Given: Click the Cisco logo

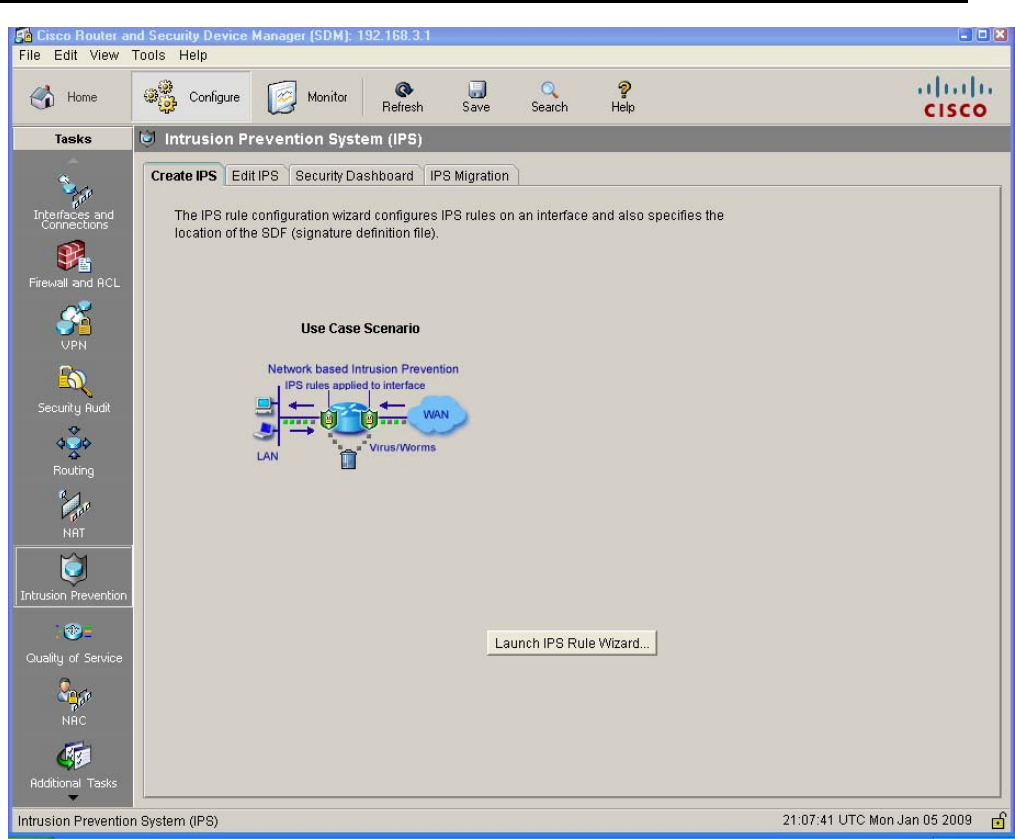Looking at the screenshot, I should (955, 98).
